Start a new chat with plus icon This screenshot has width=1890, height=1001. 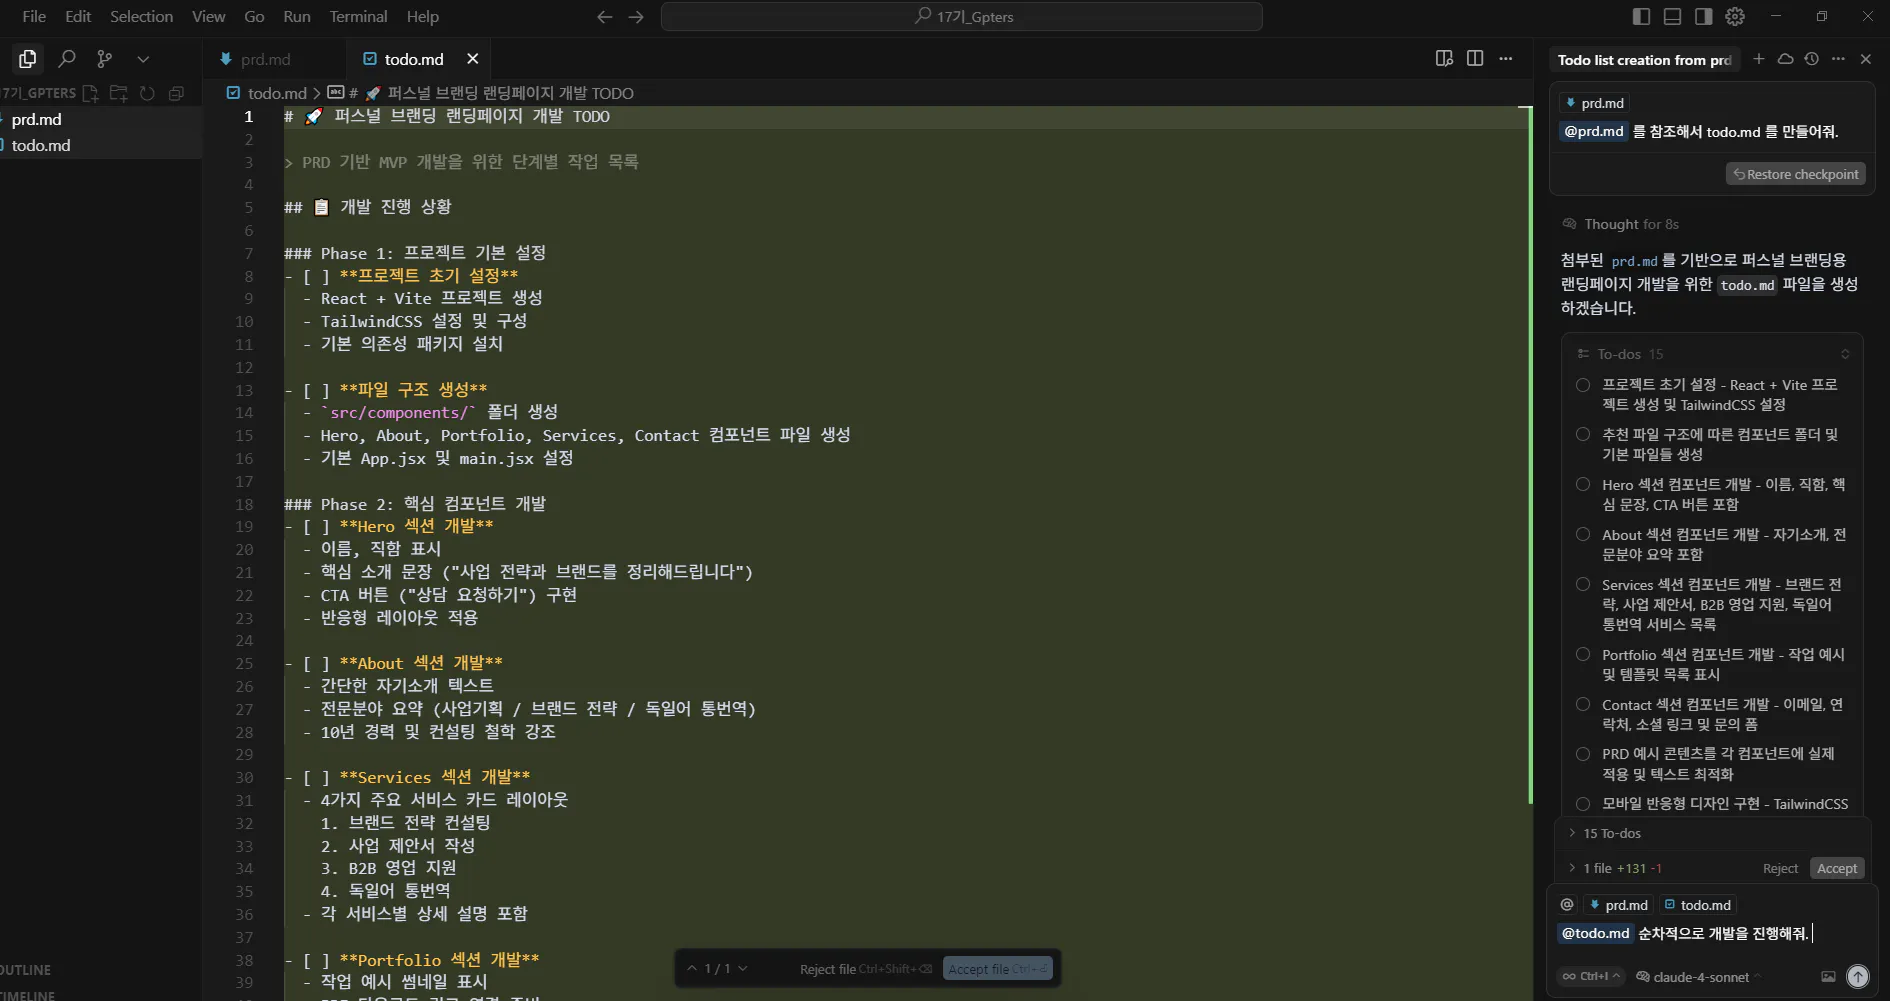pyautogui.click(x=1759, y=59)
